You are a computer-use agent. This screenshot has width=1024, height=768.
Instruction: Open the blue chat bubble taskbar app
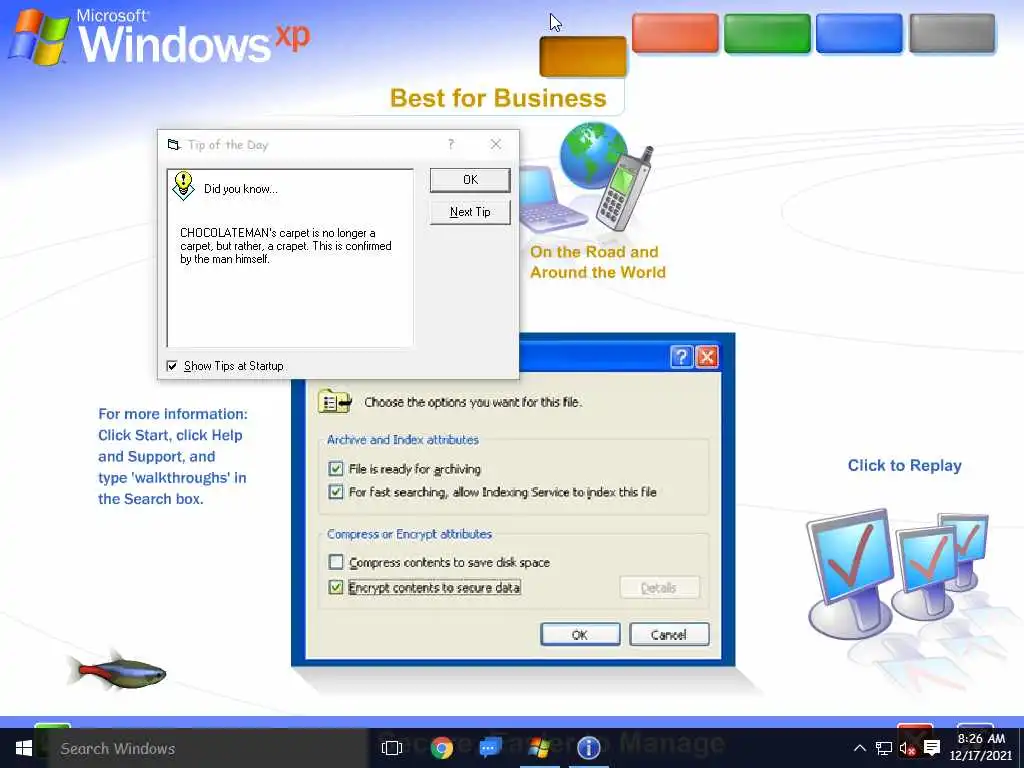490,748
